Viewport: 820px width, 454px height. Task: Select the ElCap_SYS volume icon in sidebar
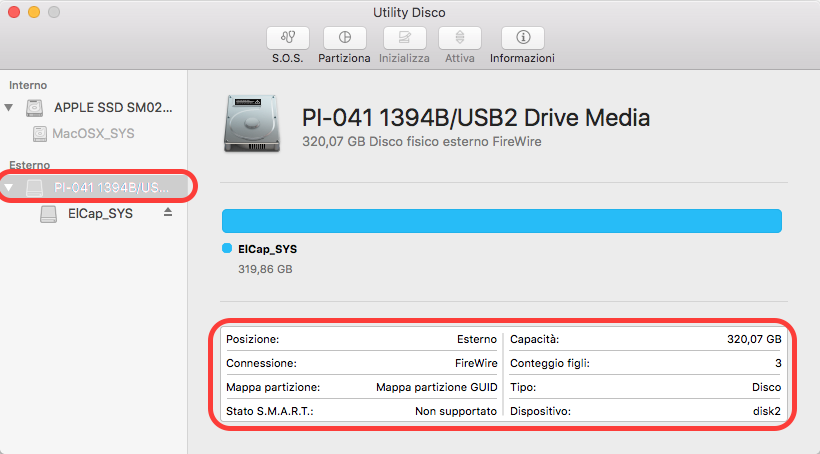click(x=48, y=214)
